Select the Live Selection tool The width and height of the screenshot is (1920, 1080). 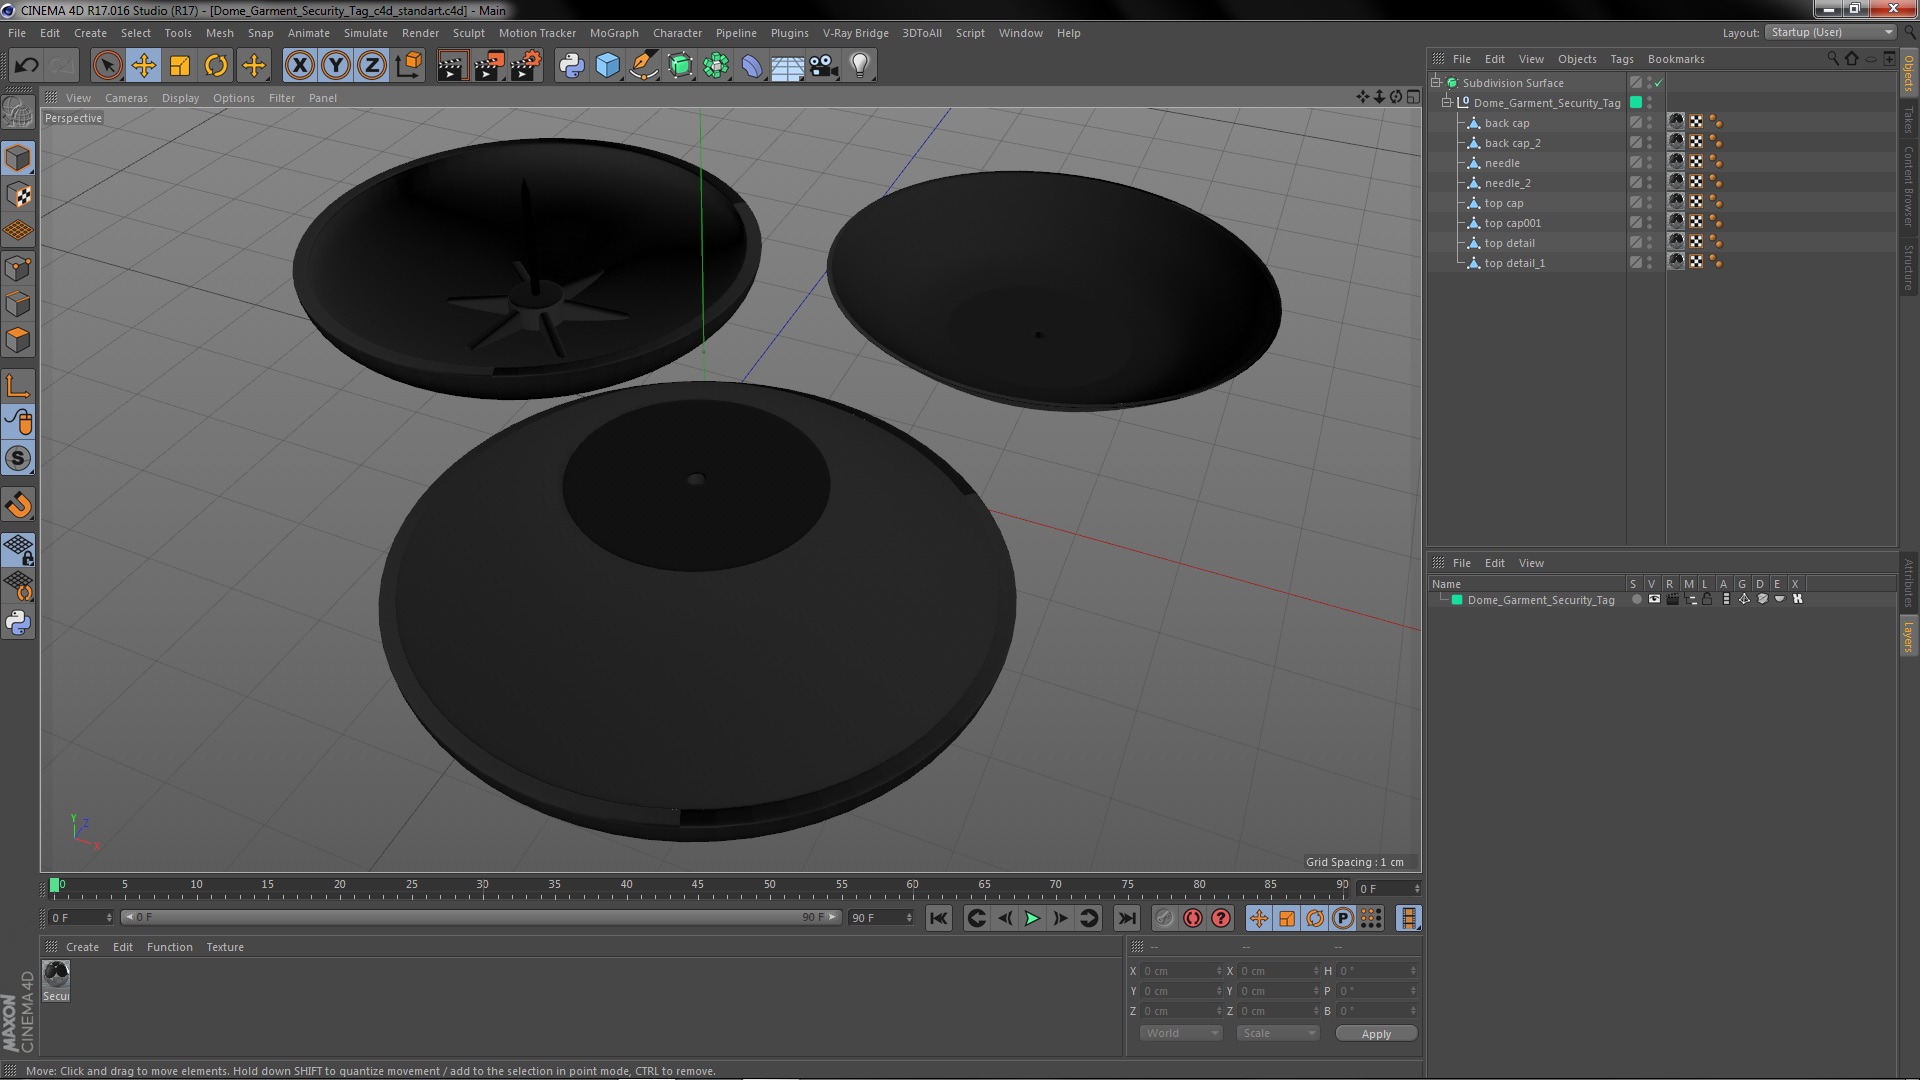pyautogui.click(x=107, y=66)
